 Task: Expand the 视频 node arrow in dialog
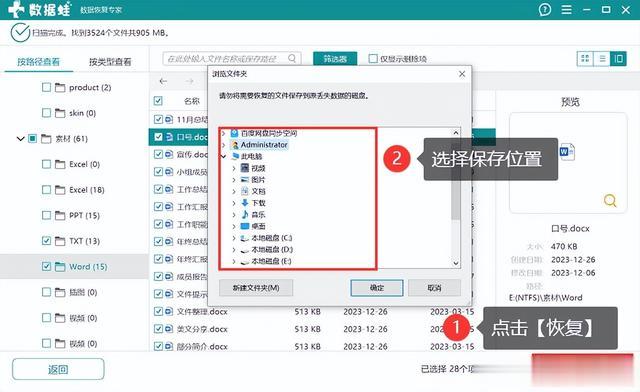point(234,168)
